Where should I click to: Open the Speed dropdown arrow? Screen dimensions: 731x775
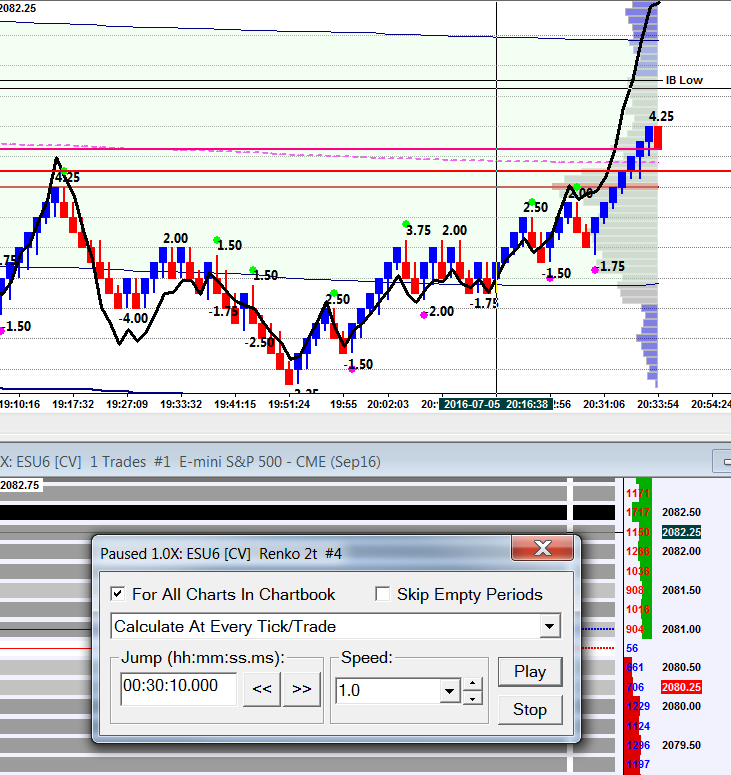coord(449,690)
